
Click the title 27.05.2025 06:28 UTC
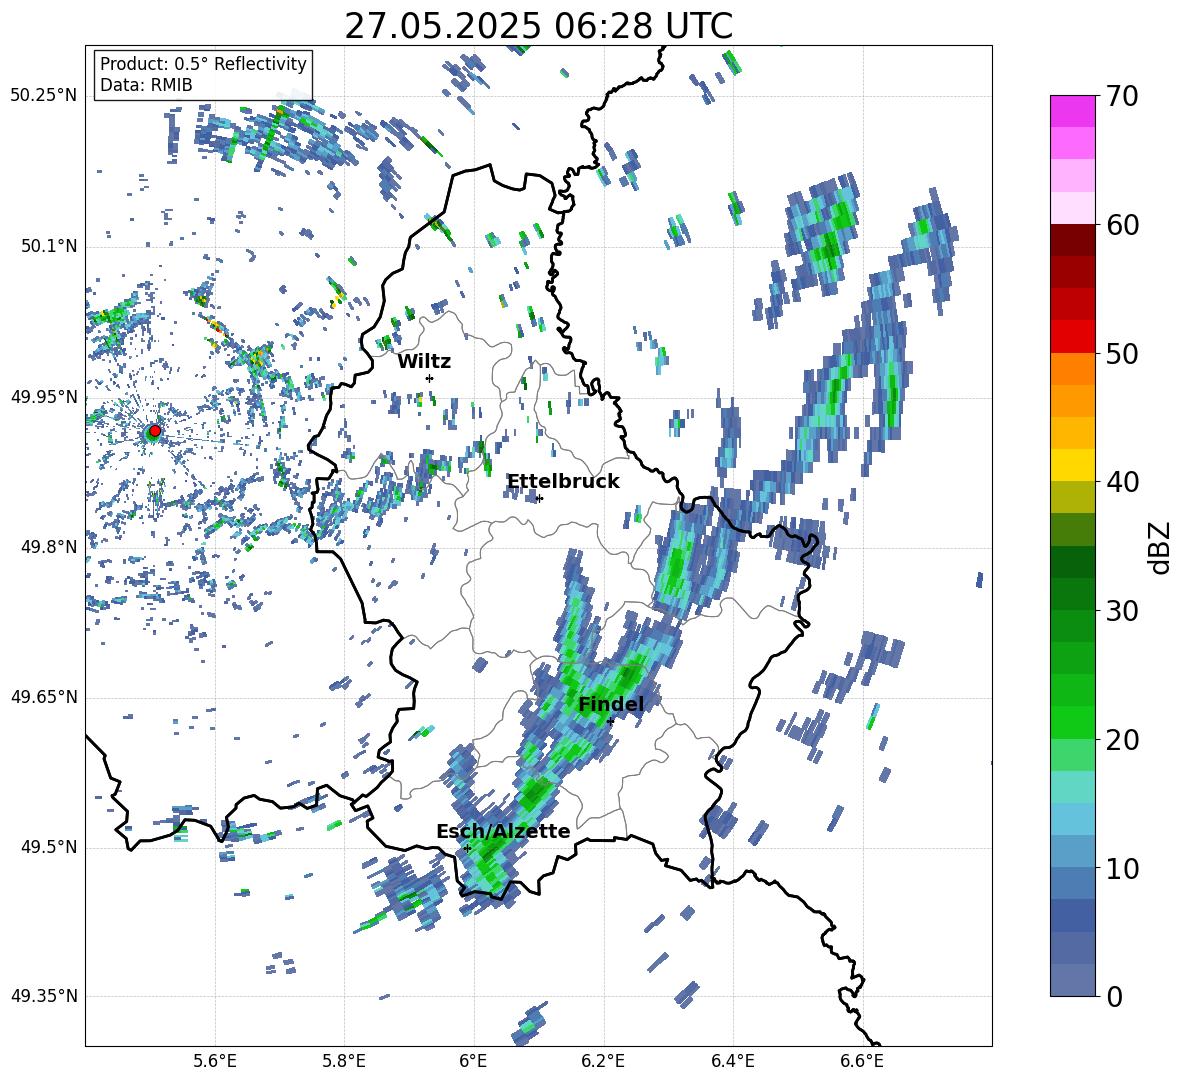click(x=538, y=26)
